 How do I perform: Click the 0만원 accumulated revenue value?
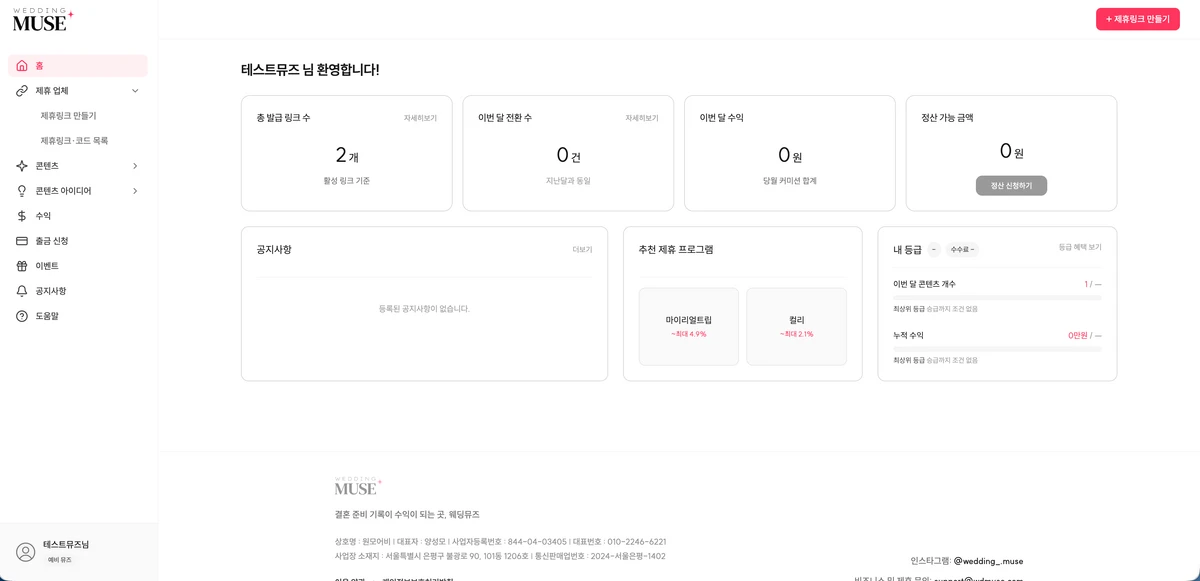pyautogui.click(x=1078, y=336)
